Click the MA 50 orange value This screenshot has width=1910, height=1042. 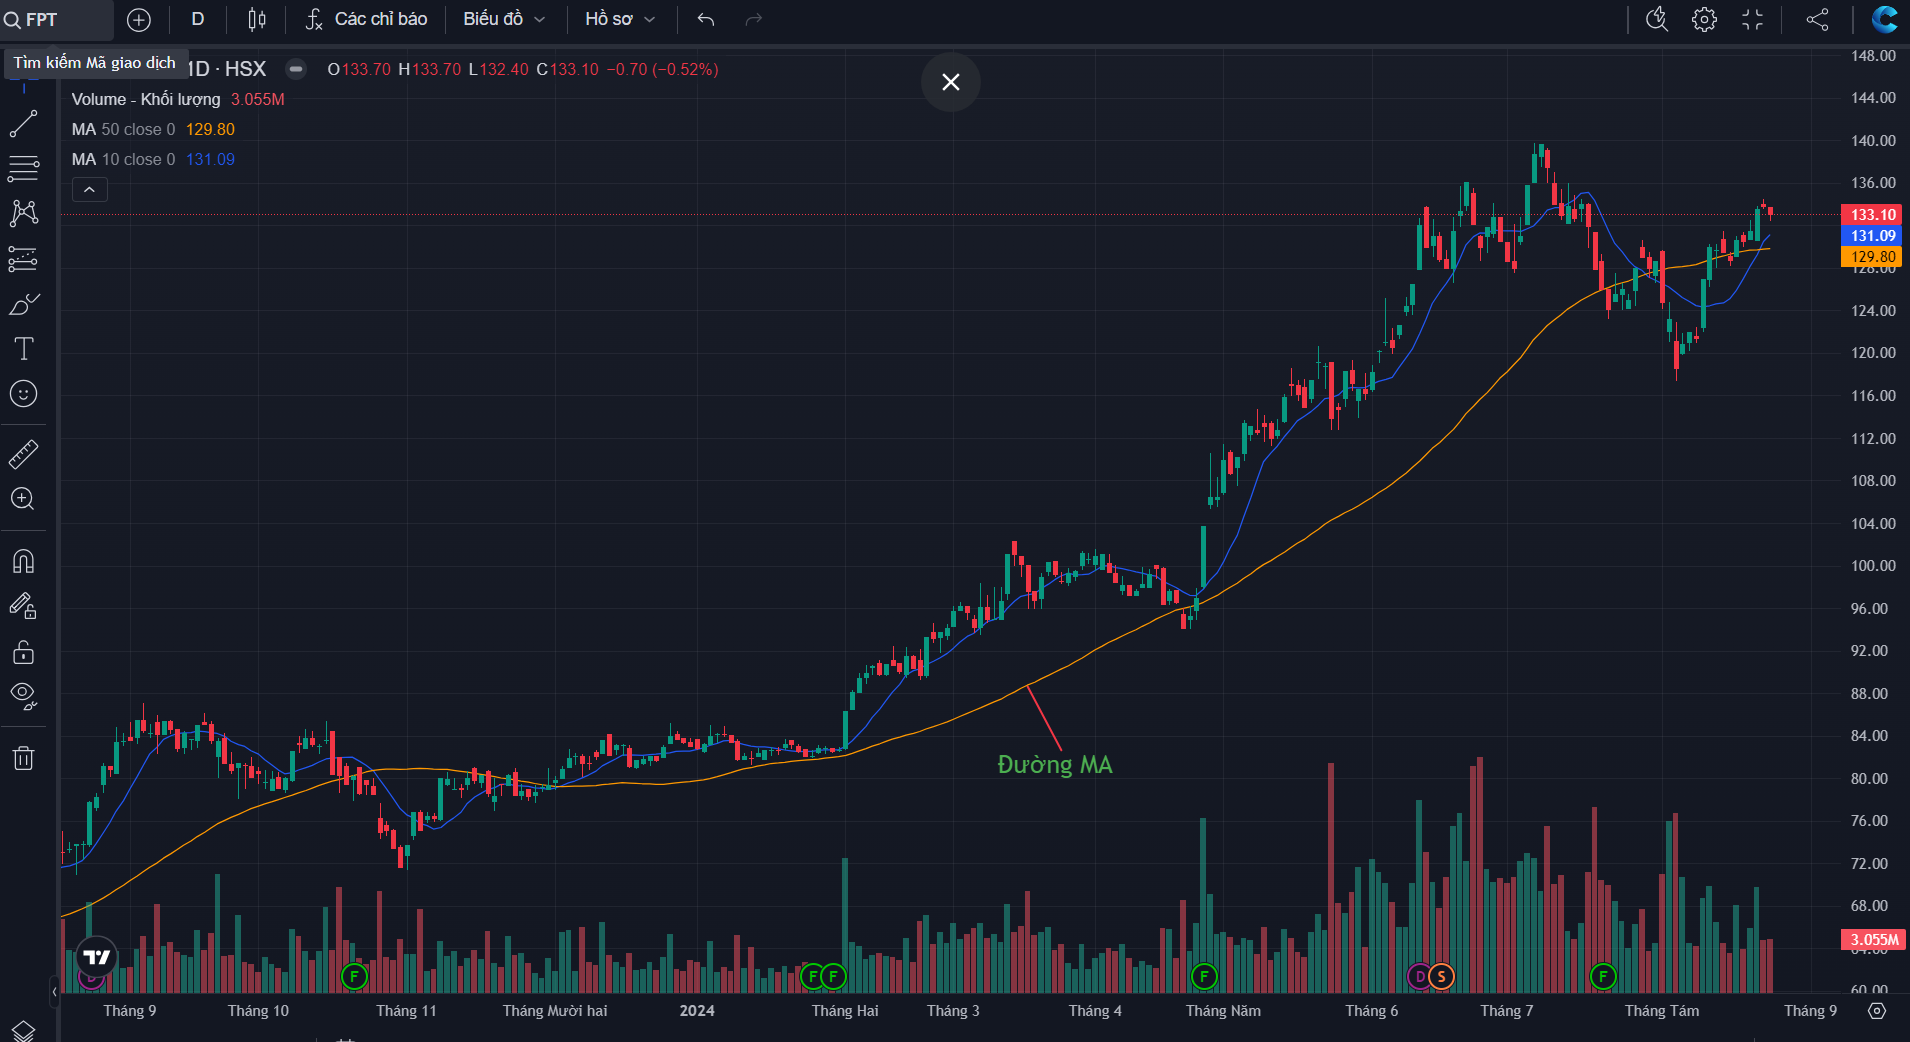point(210,129)
